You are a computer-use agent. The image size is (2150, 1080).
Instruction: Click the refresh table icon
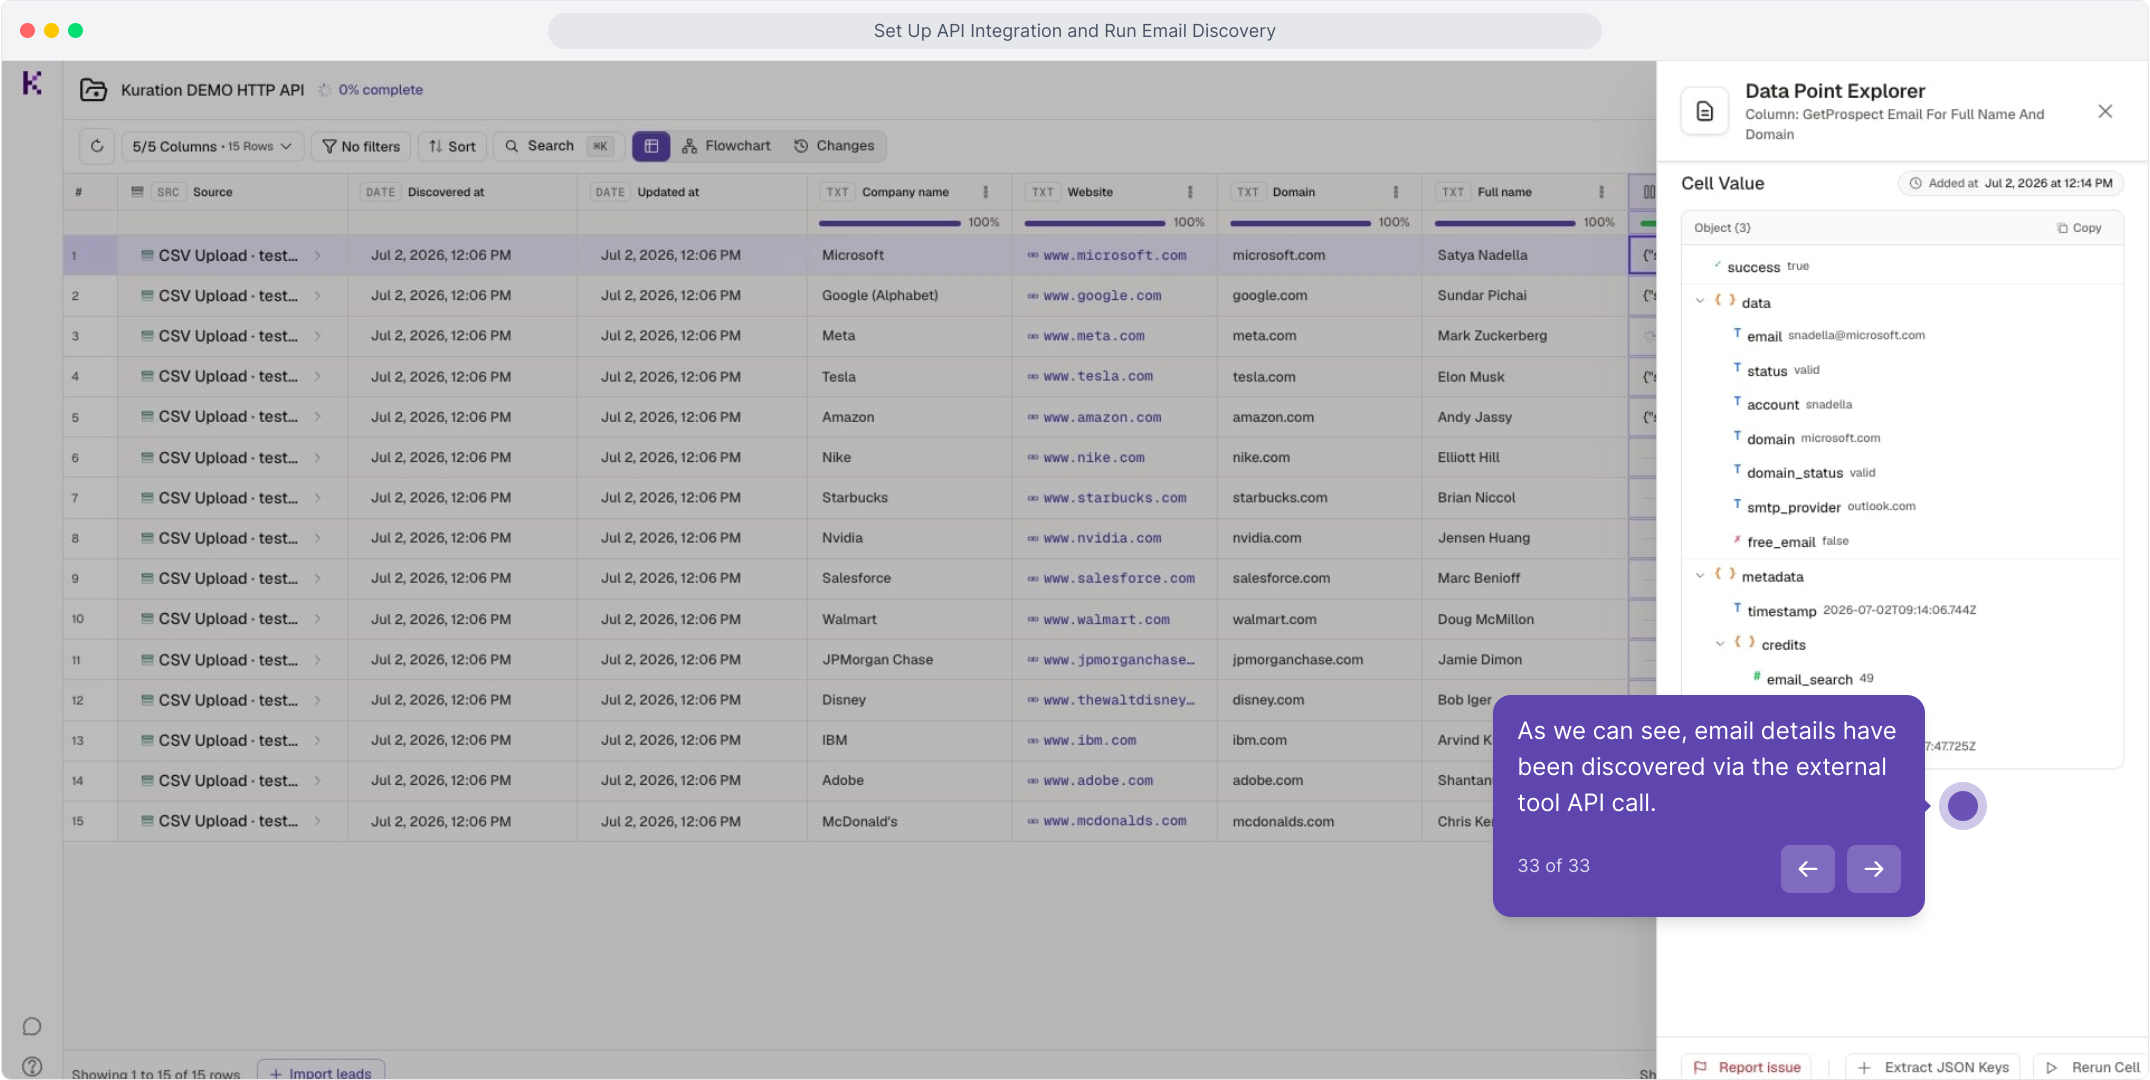point(97,146)
